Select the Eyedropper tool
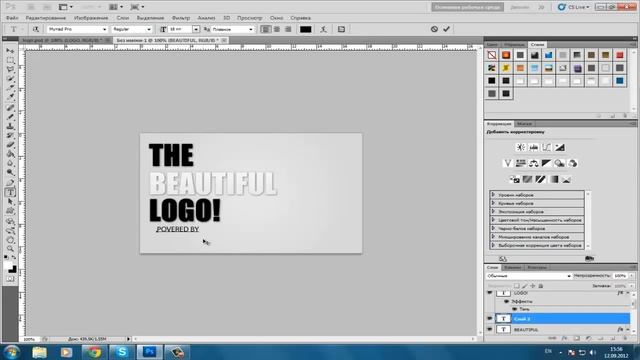The image size is (640, 360). [10, 97]
